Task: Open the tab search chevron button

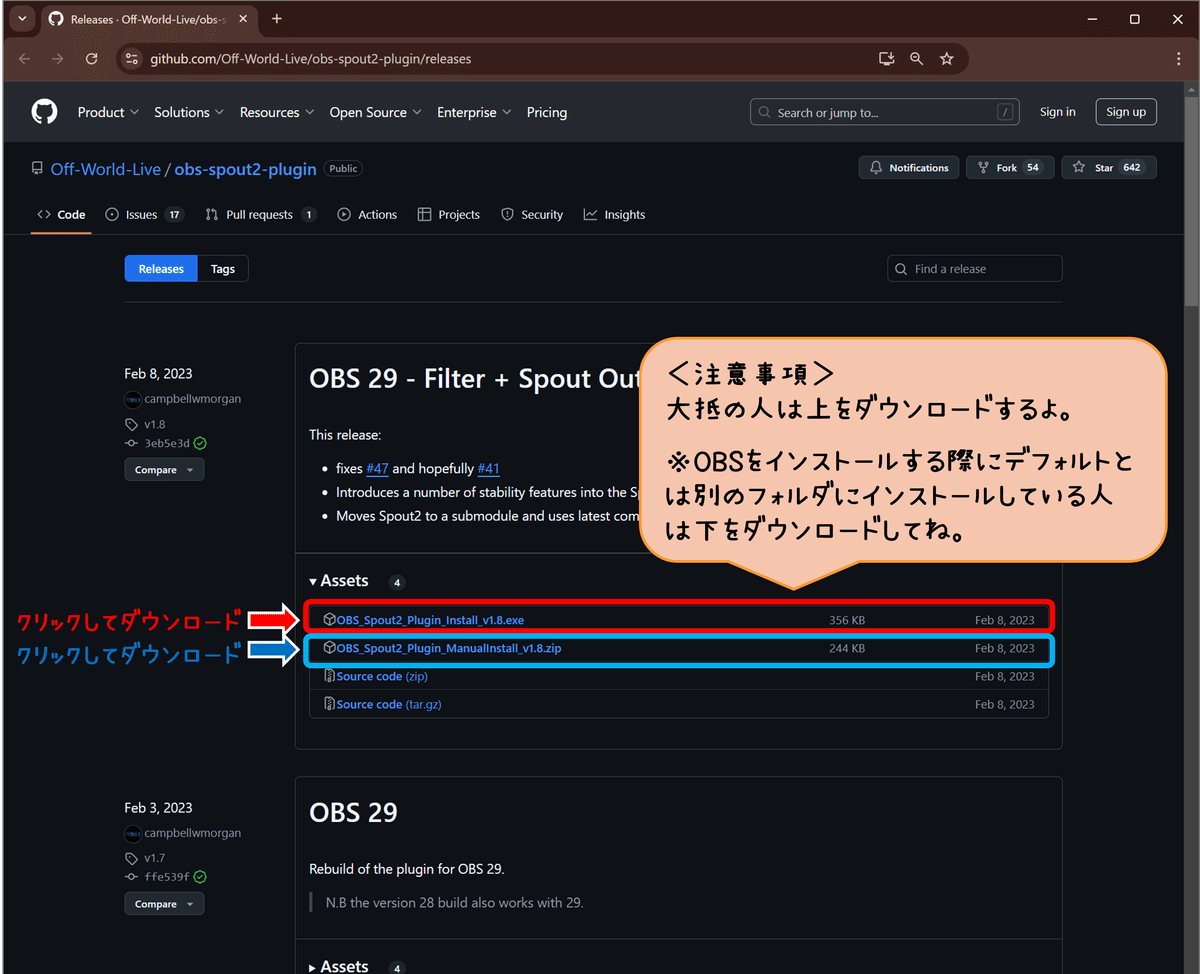Action: click(x=22, y=19)
